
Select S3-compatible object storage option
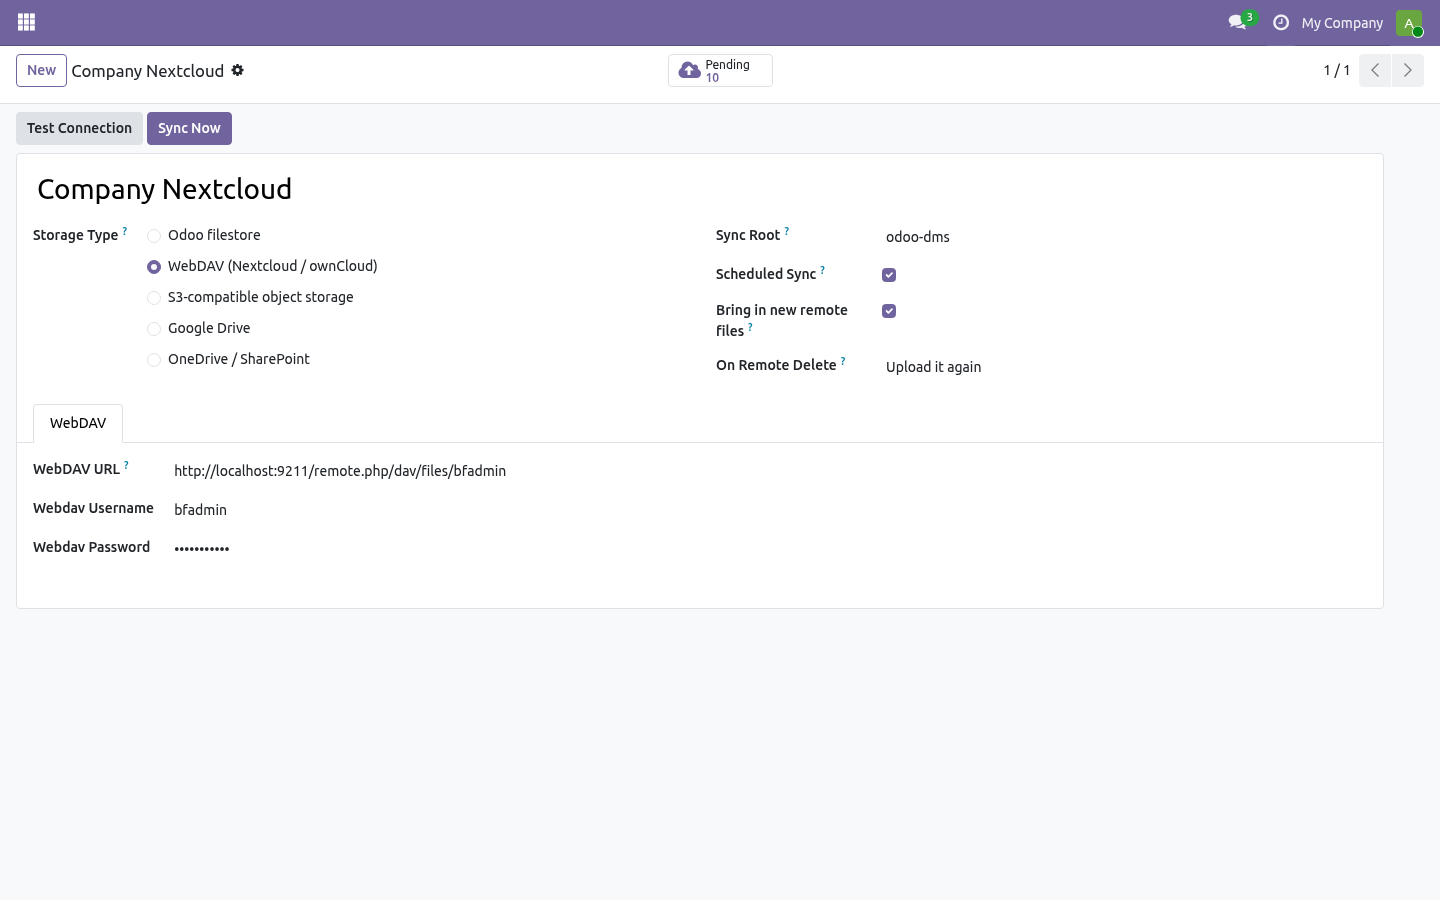point(154,298)
